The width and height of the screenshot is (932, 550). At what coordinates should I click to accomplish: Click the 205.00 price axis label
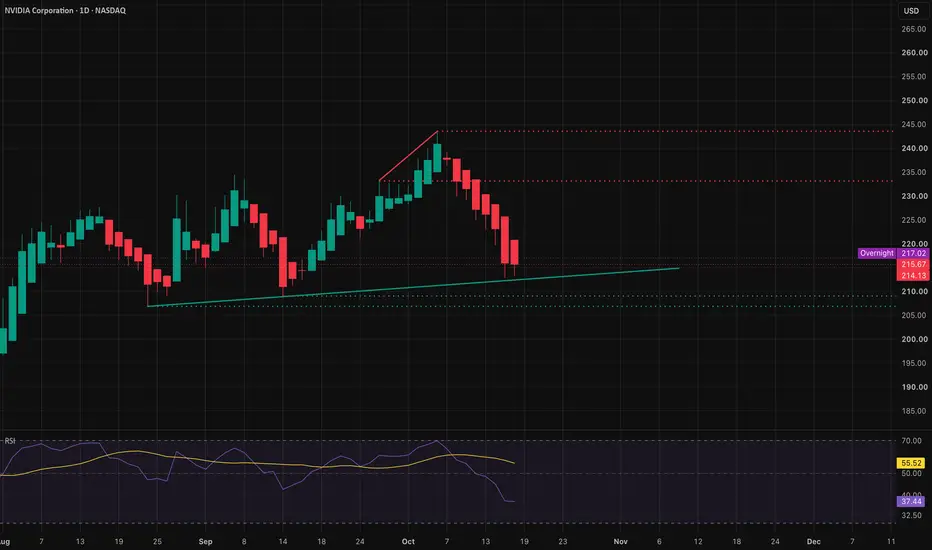914,315
